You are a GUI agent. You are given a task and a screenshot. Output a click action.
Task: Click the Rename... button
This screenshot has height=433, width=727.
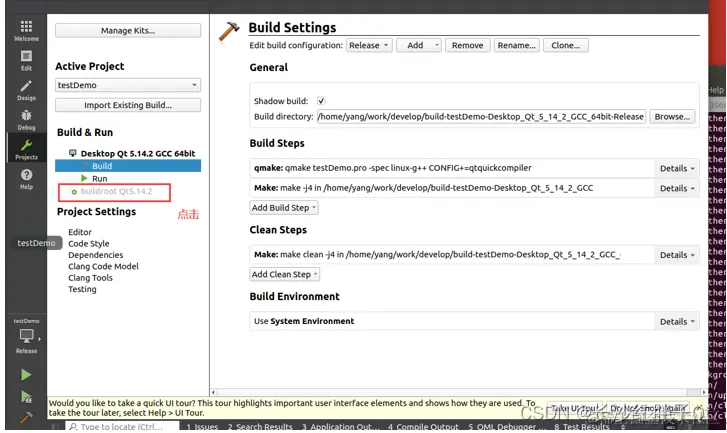(x=517, y=45)
